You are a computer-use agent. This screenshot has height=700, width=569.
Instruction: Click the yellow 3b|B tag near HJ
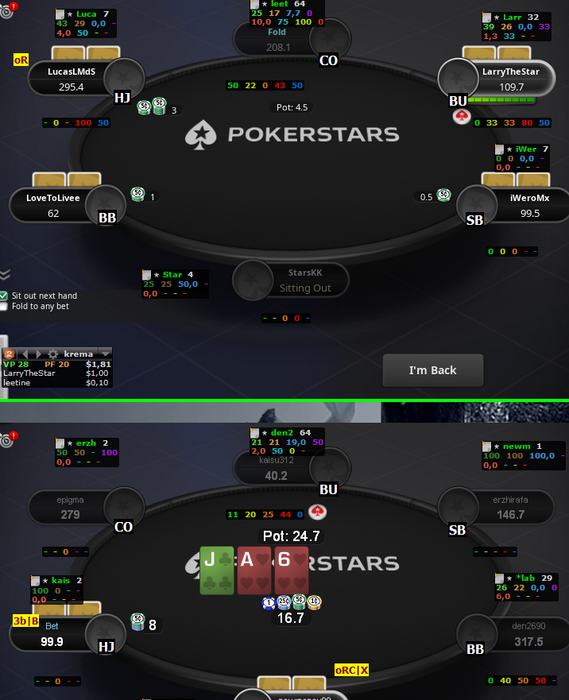click(x=26, y=621)
